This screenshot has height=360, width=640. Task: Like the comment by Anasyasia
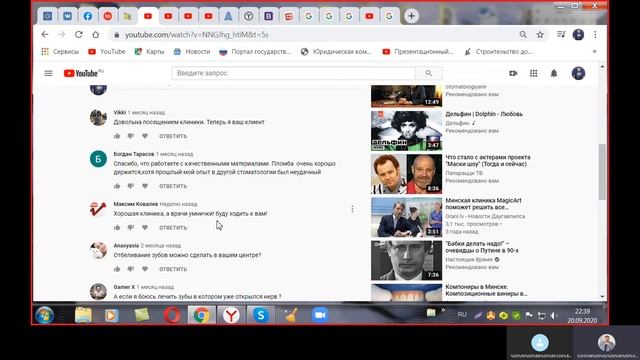(x=117, y=269)
